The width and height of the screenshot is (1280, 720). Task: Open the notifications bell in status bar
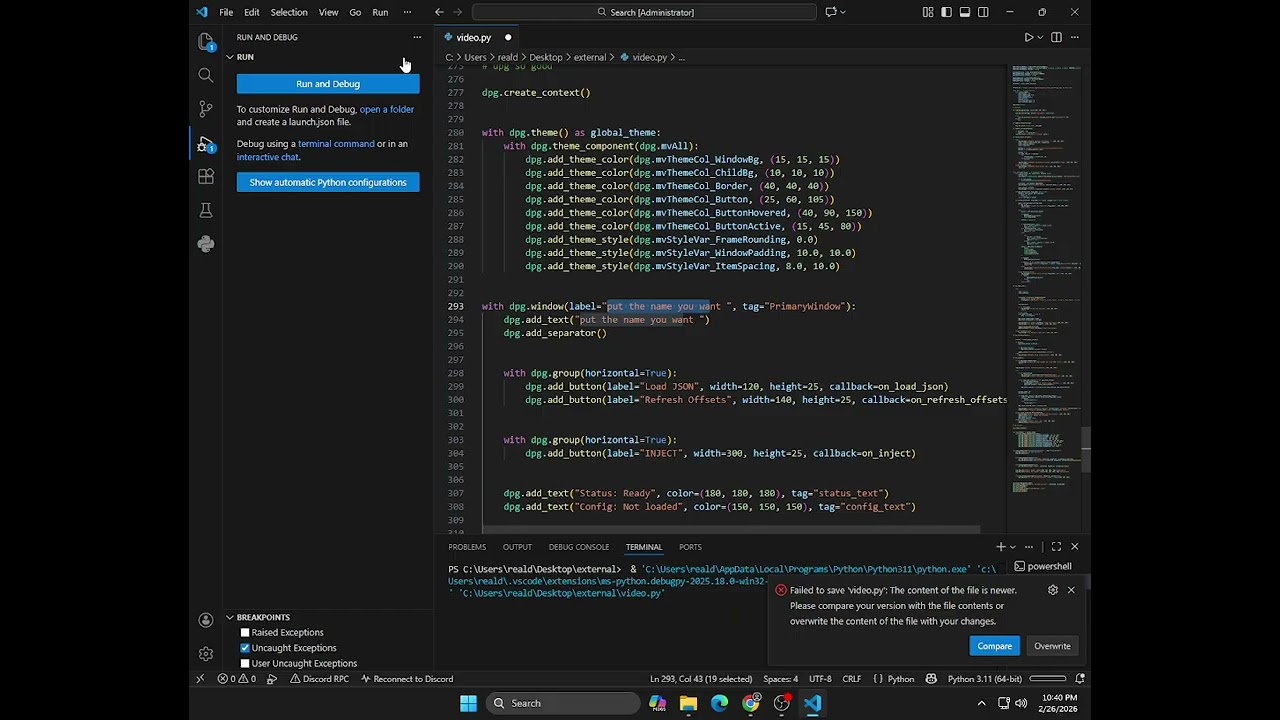1080,679
